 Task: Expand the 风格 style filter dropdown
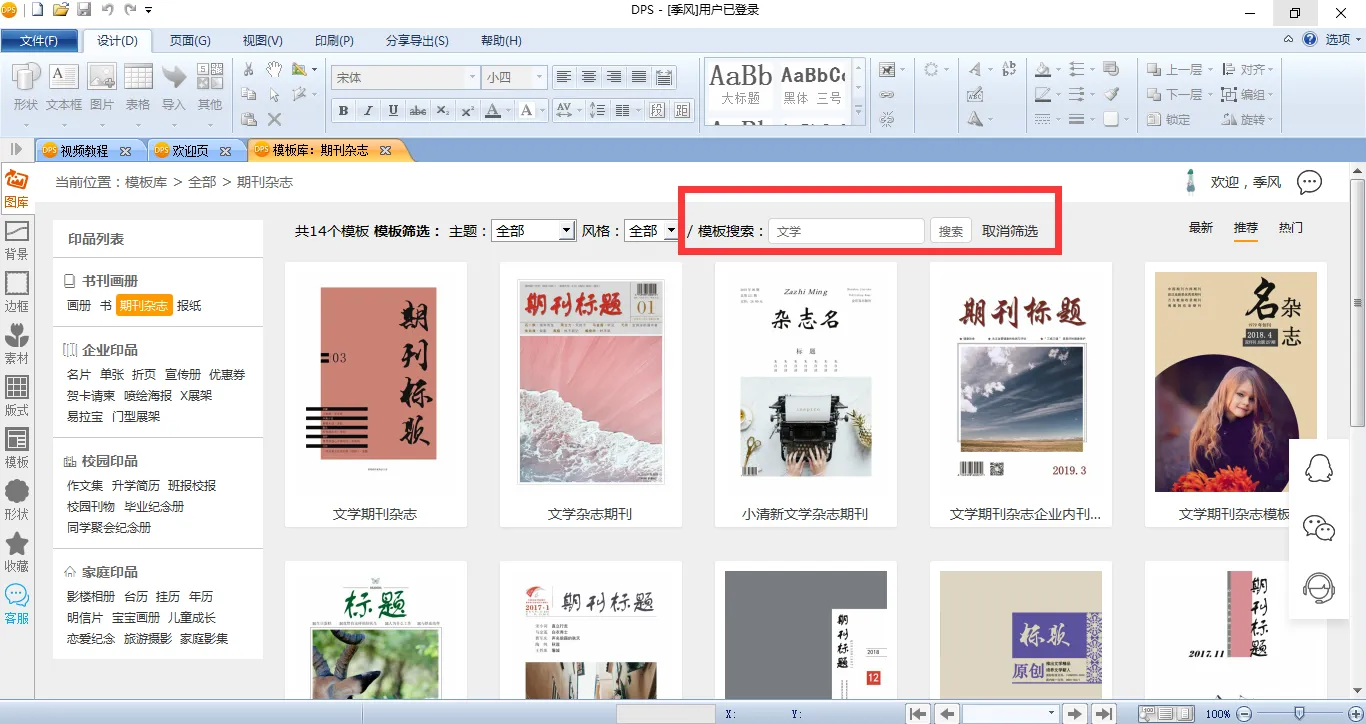pyautogui.click(x=670, y=231)
